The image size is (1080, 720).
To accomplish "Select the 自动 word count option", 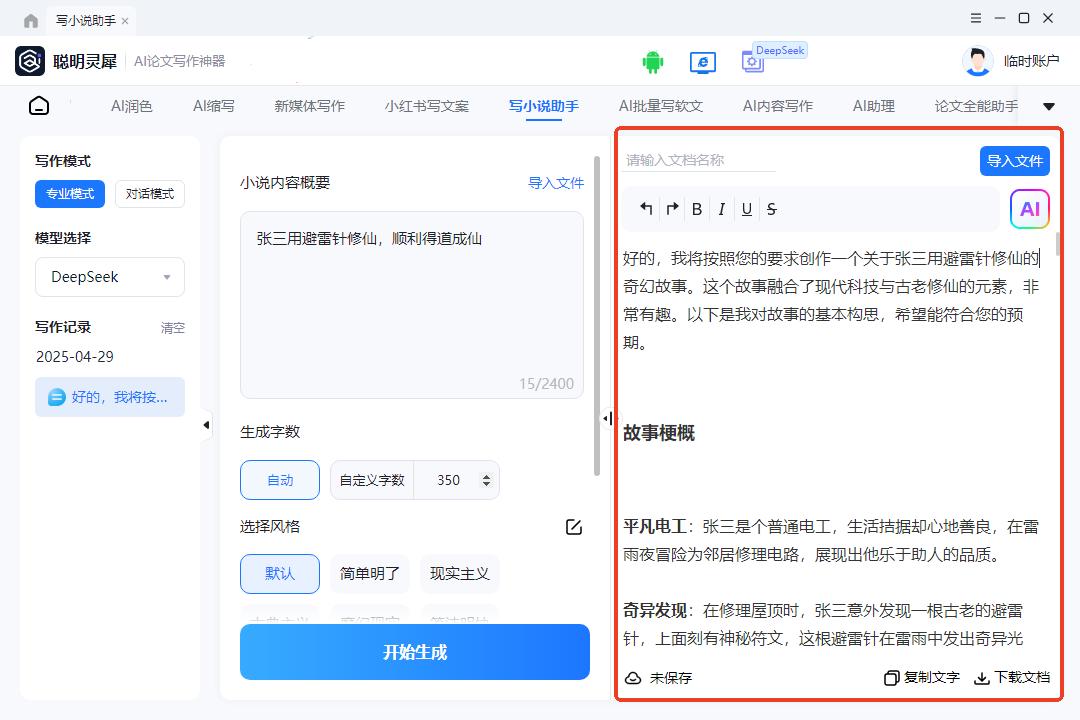I will [x=279, y=480].
